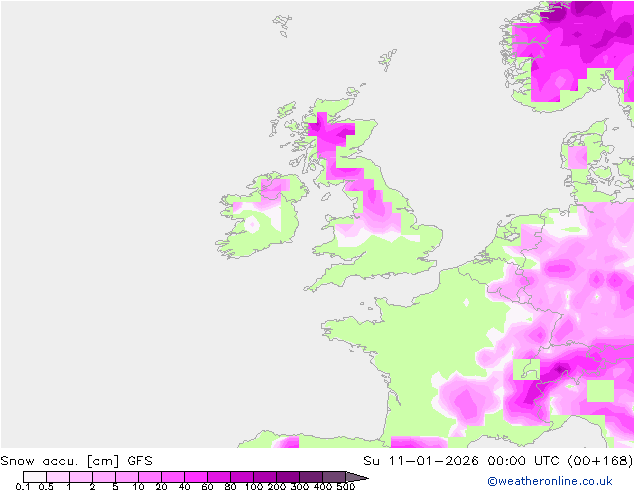Select the 60–80 cm legend swatch

219,477
